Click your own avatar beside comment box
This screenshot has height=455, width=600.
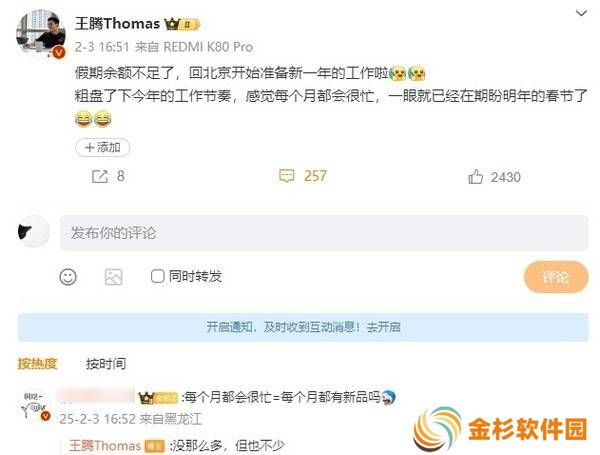[x=34, y=231]
